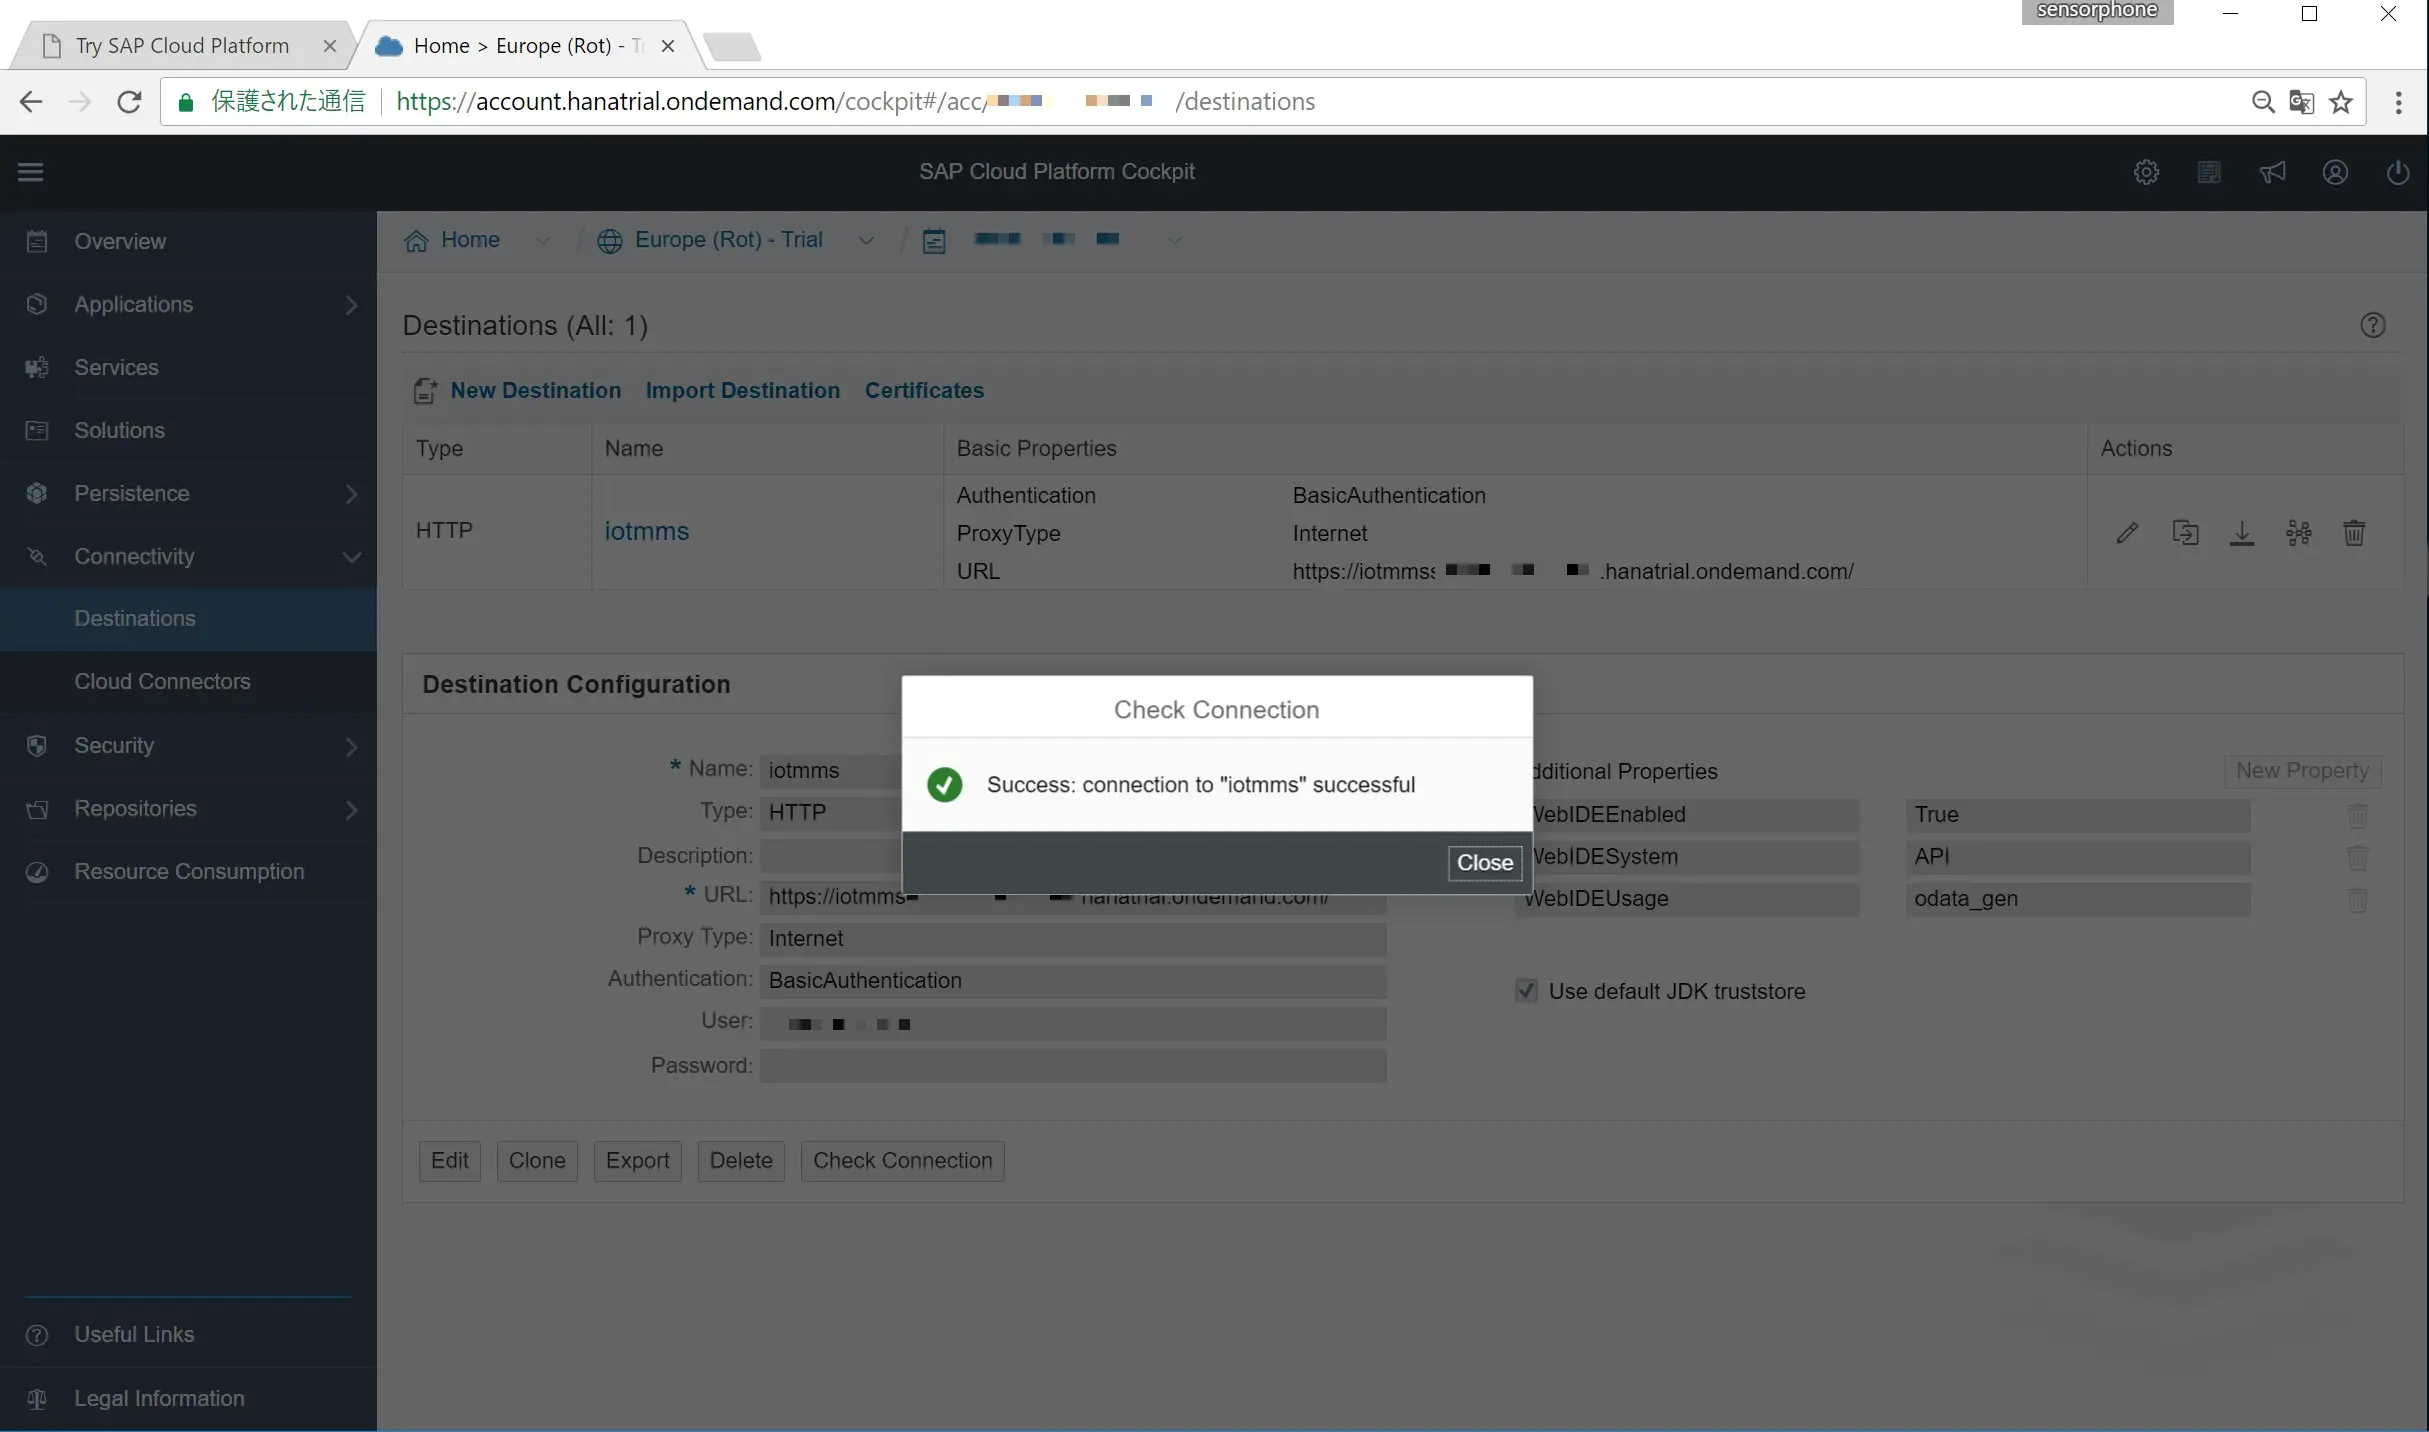This screenshot has width=2429, height=1432.
Task: Expand the Repositories sidebar section
Action: (351, 809)
